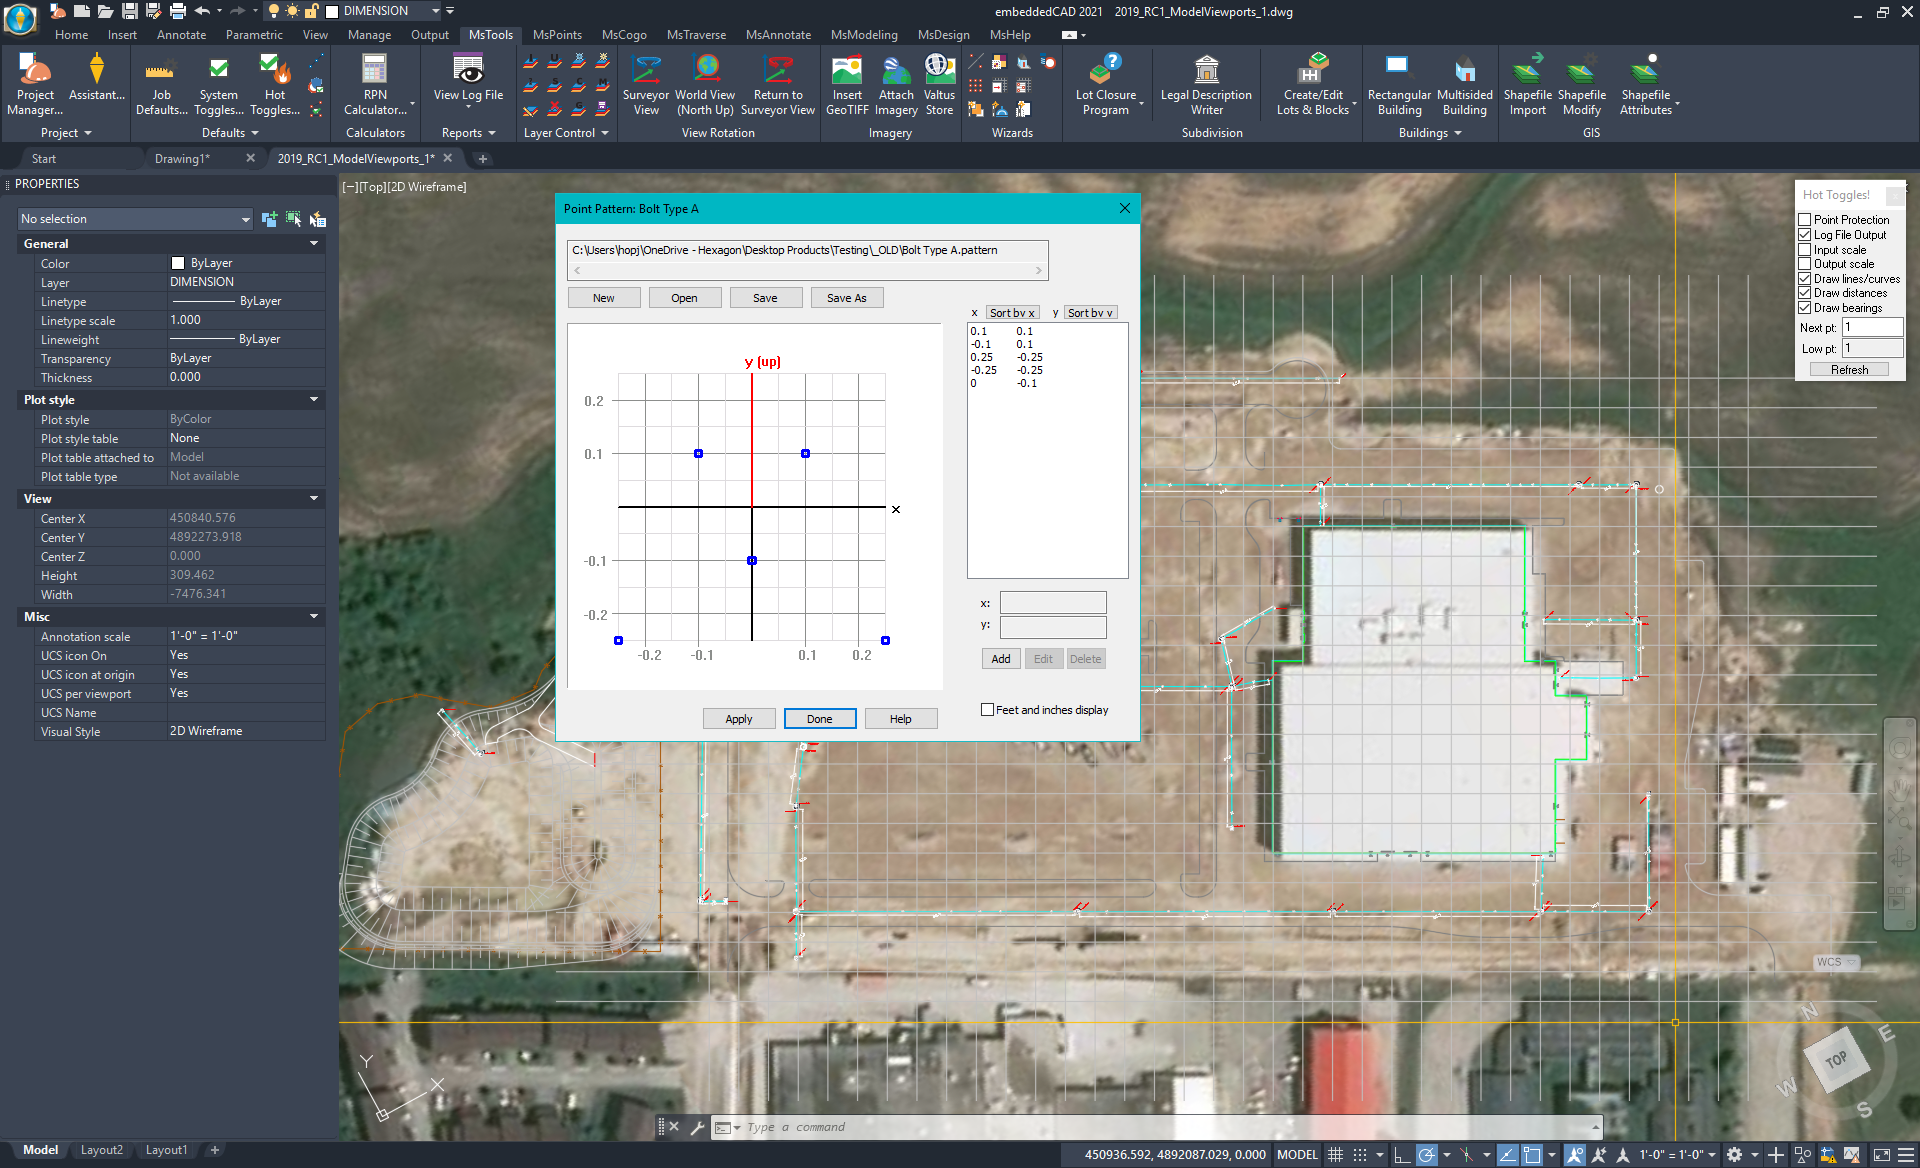Enable Draw bearings in Hot Toggles
Viewport: 1920px width, 1168px height.
(1805, 307)
